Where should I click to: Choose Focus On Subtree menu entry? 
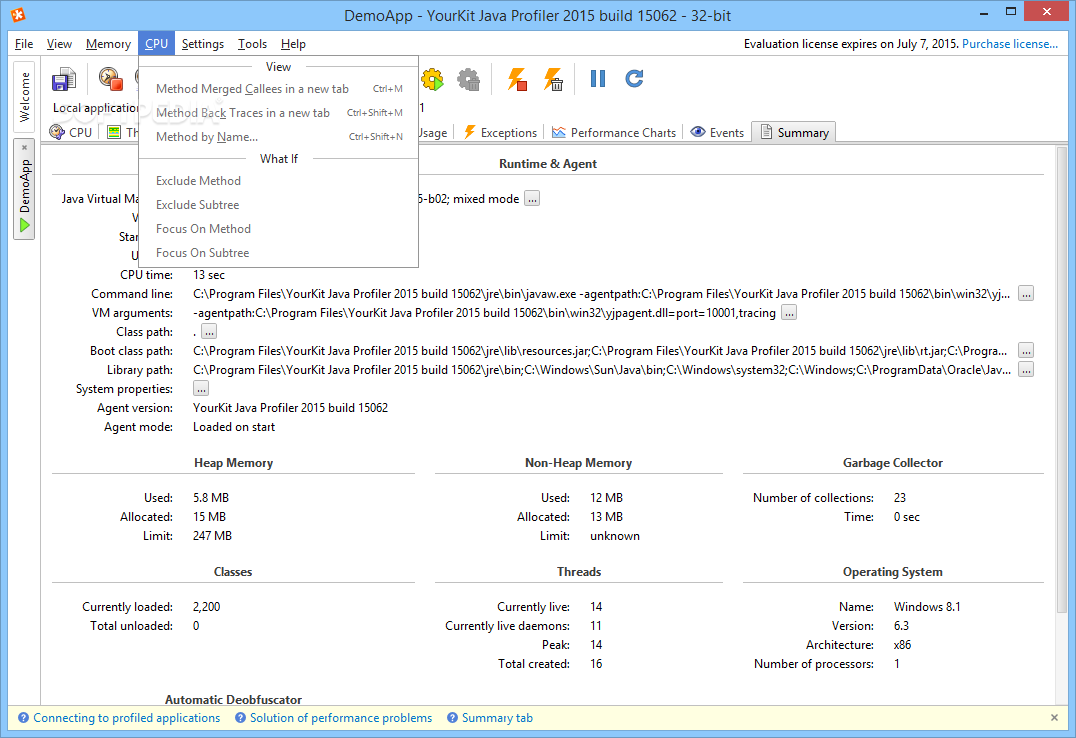279,253
